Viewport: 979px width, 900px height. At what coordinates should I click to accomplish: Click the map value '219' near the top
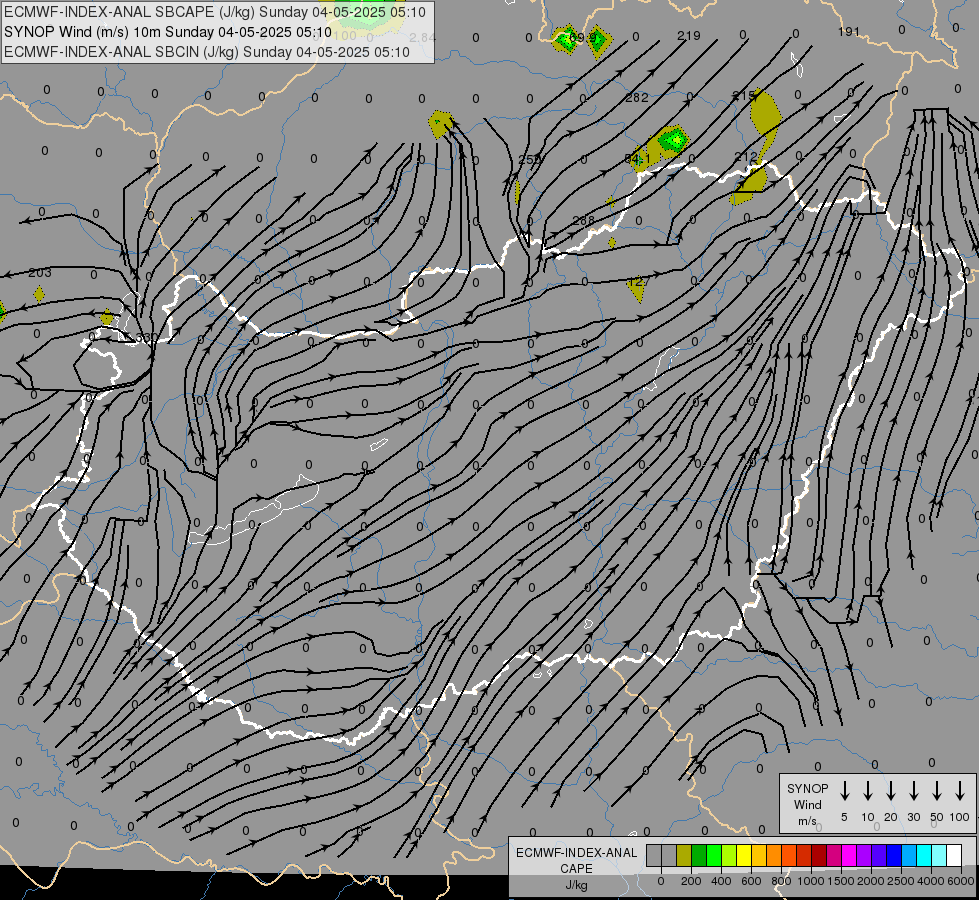click(689, 36)
